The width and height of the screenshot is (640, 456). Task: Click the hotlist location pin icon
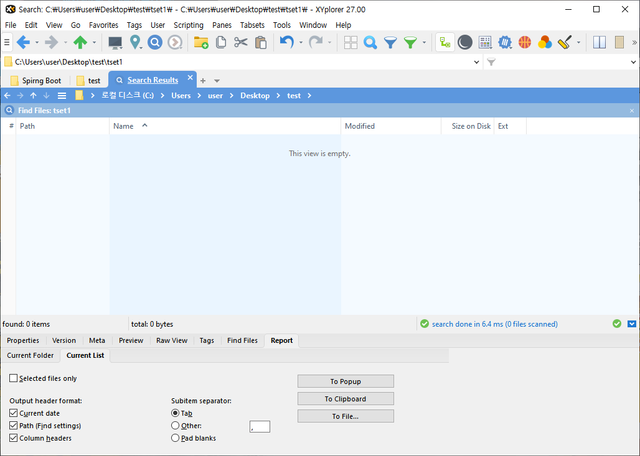[135, 42]
